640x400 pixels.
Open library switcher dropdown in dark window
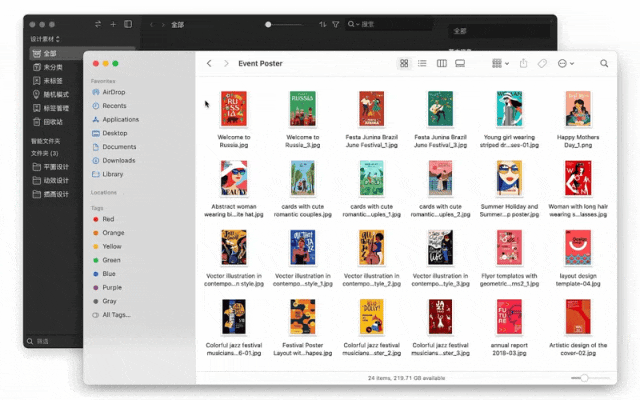pos(45,39)
